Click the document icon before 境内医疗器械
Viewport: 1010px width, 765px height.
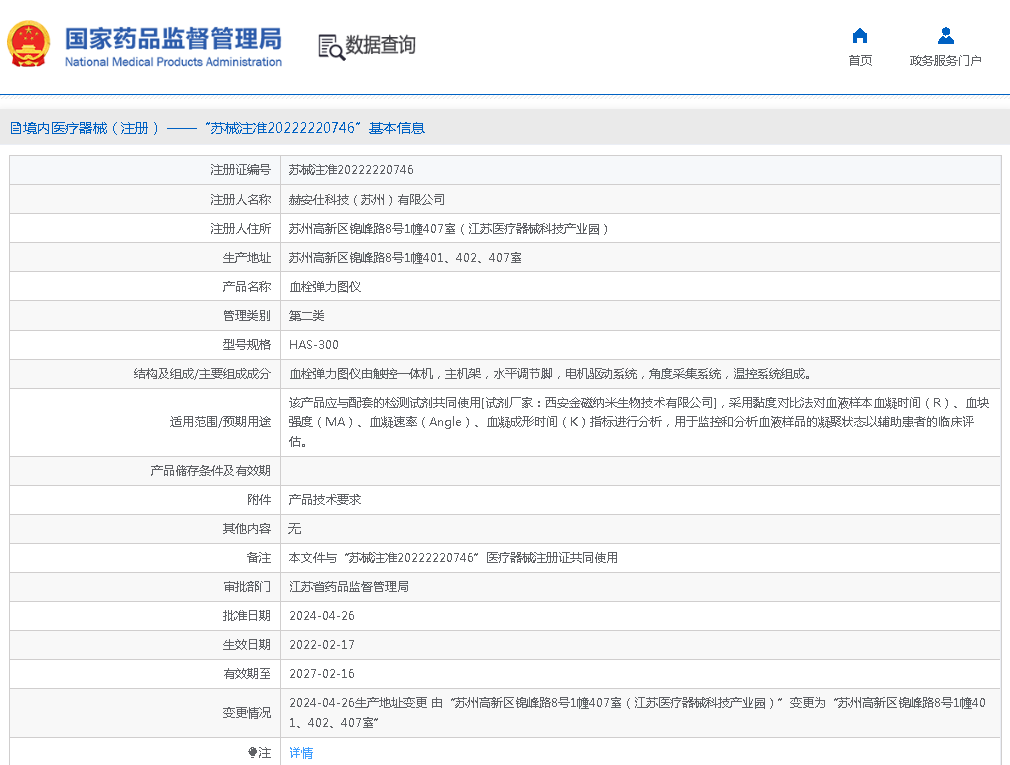tap(15, 128)
